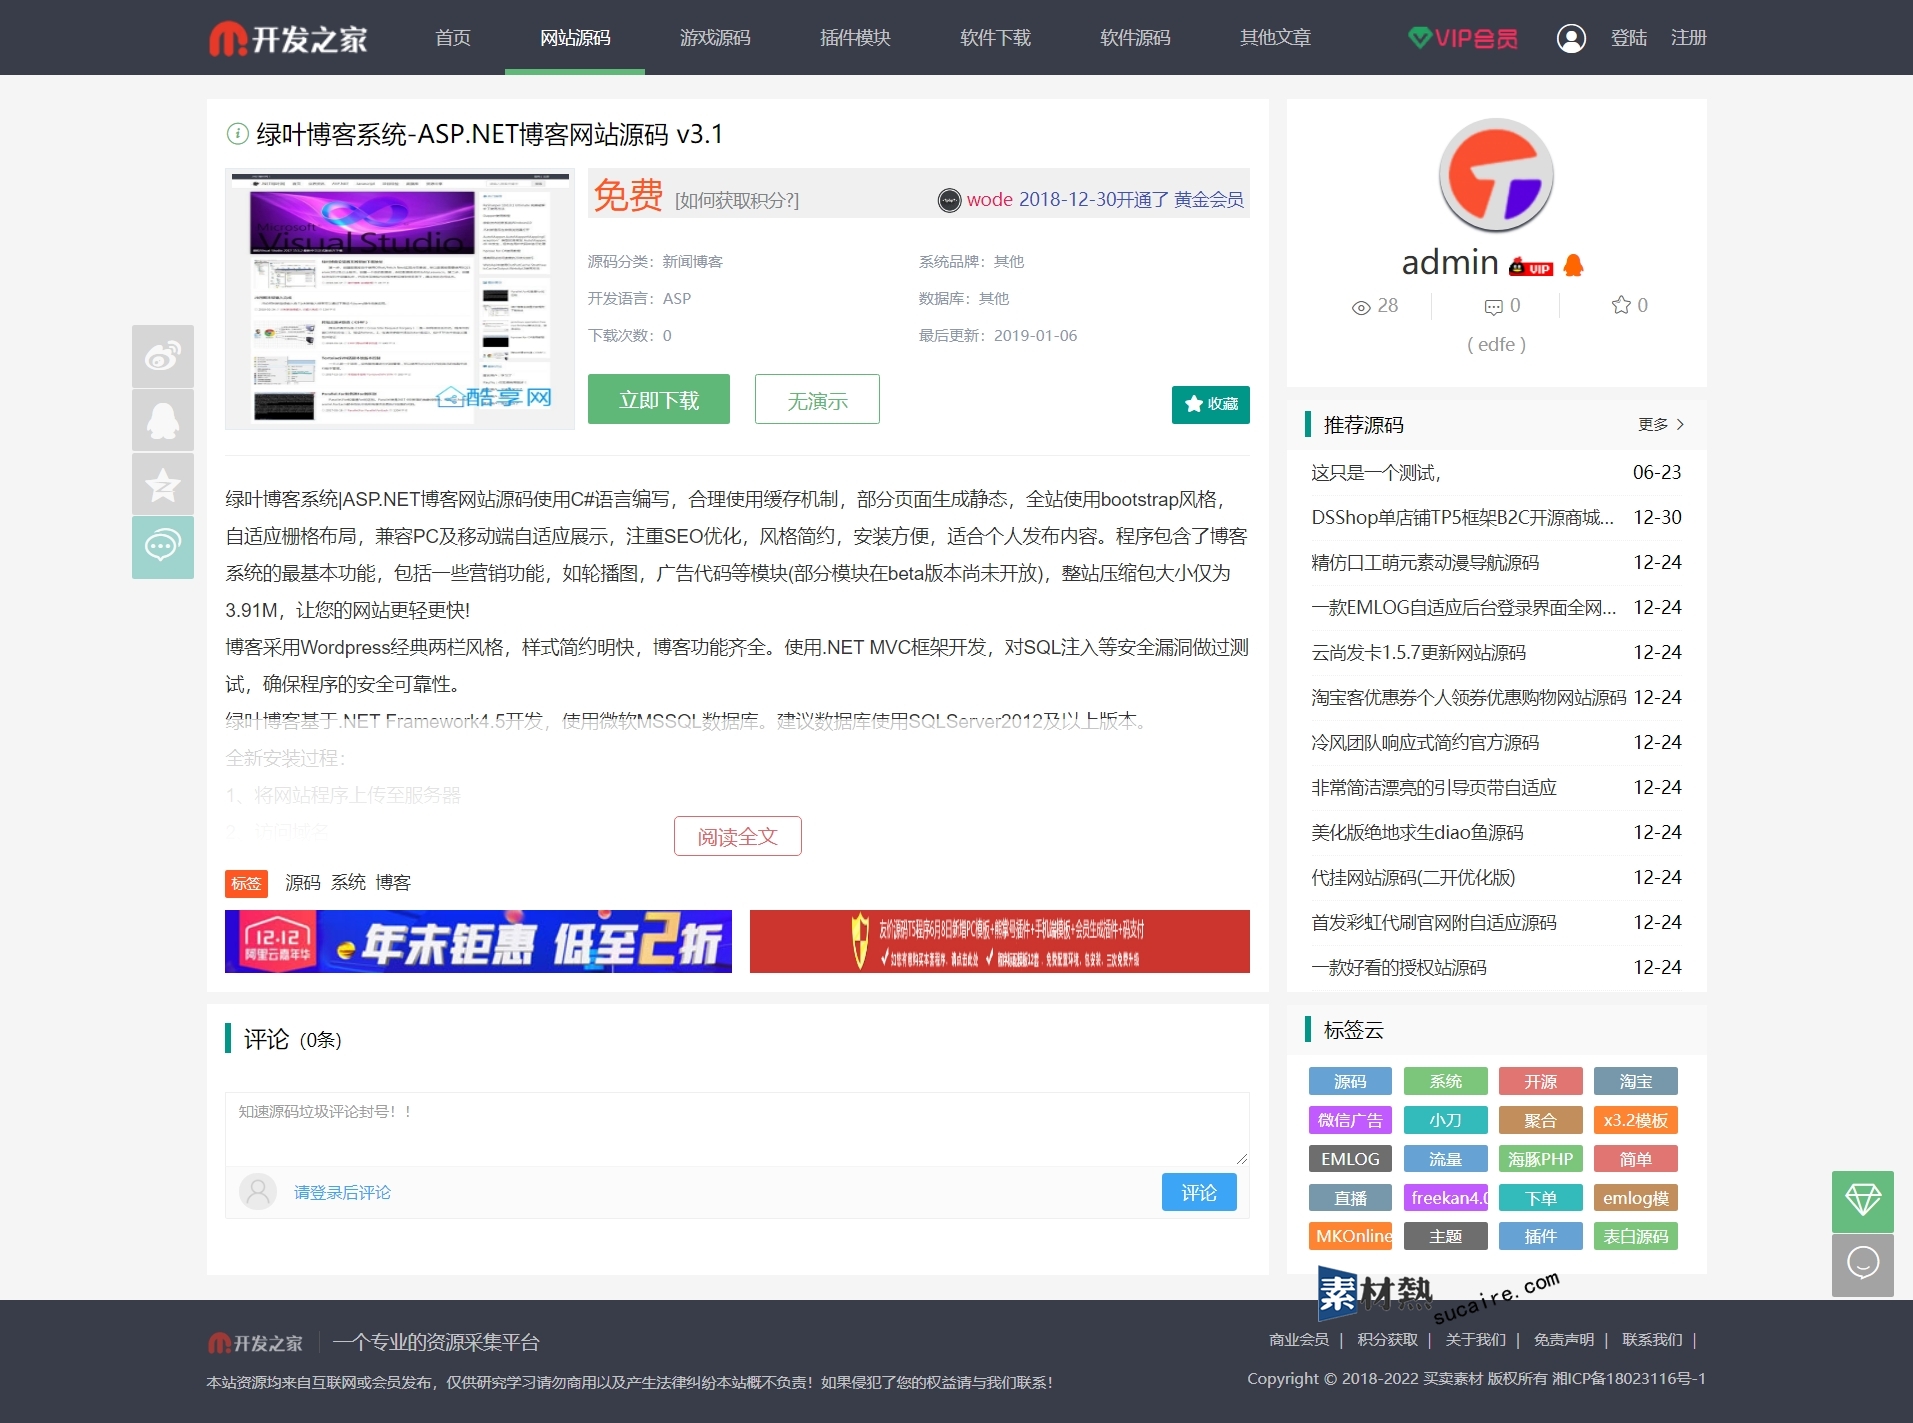Click the 联系我们 footer link
The width and height of the screenshot is (1913, 1423).
pyautogui.click(x=1652, y=1339)
